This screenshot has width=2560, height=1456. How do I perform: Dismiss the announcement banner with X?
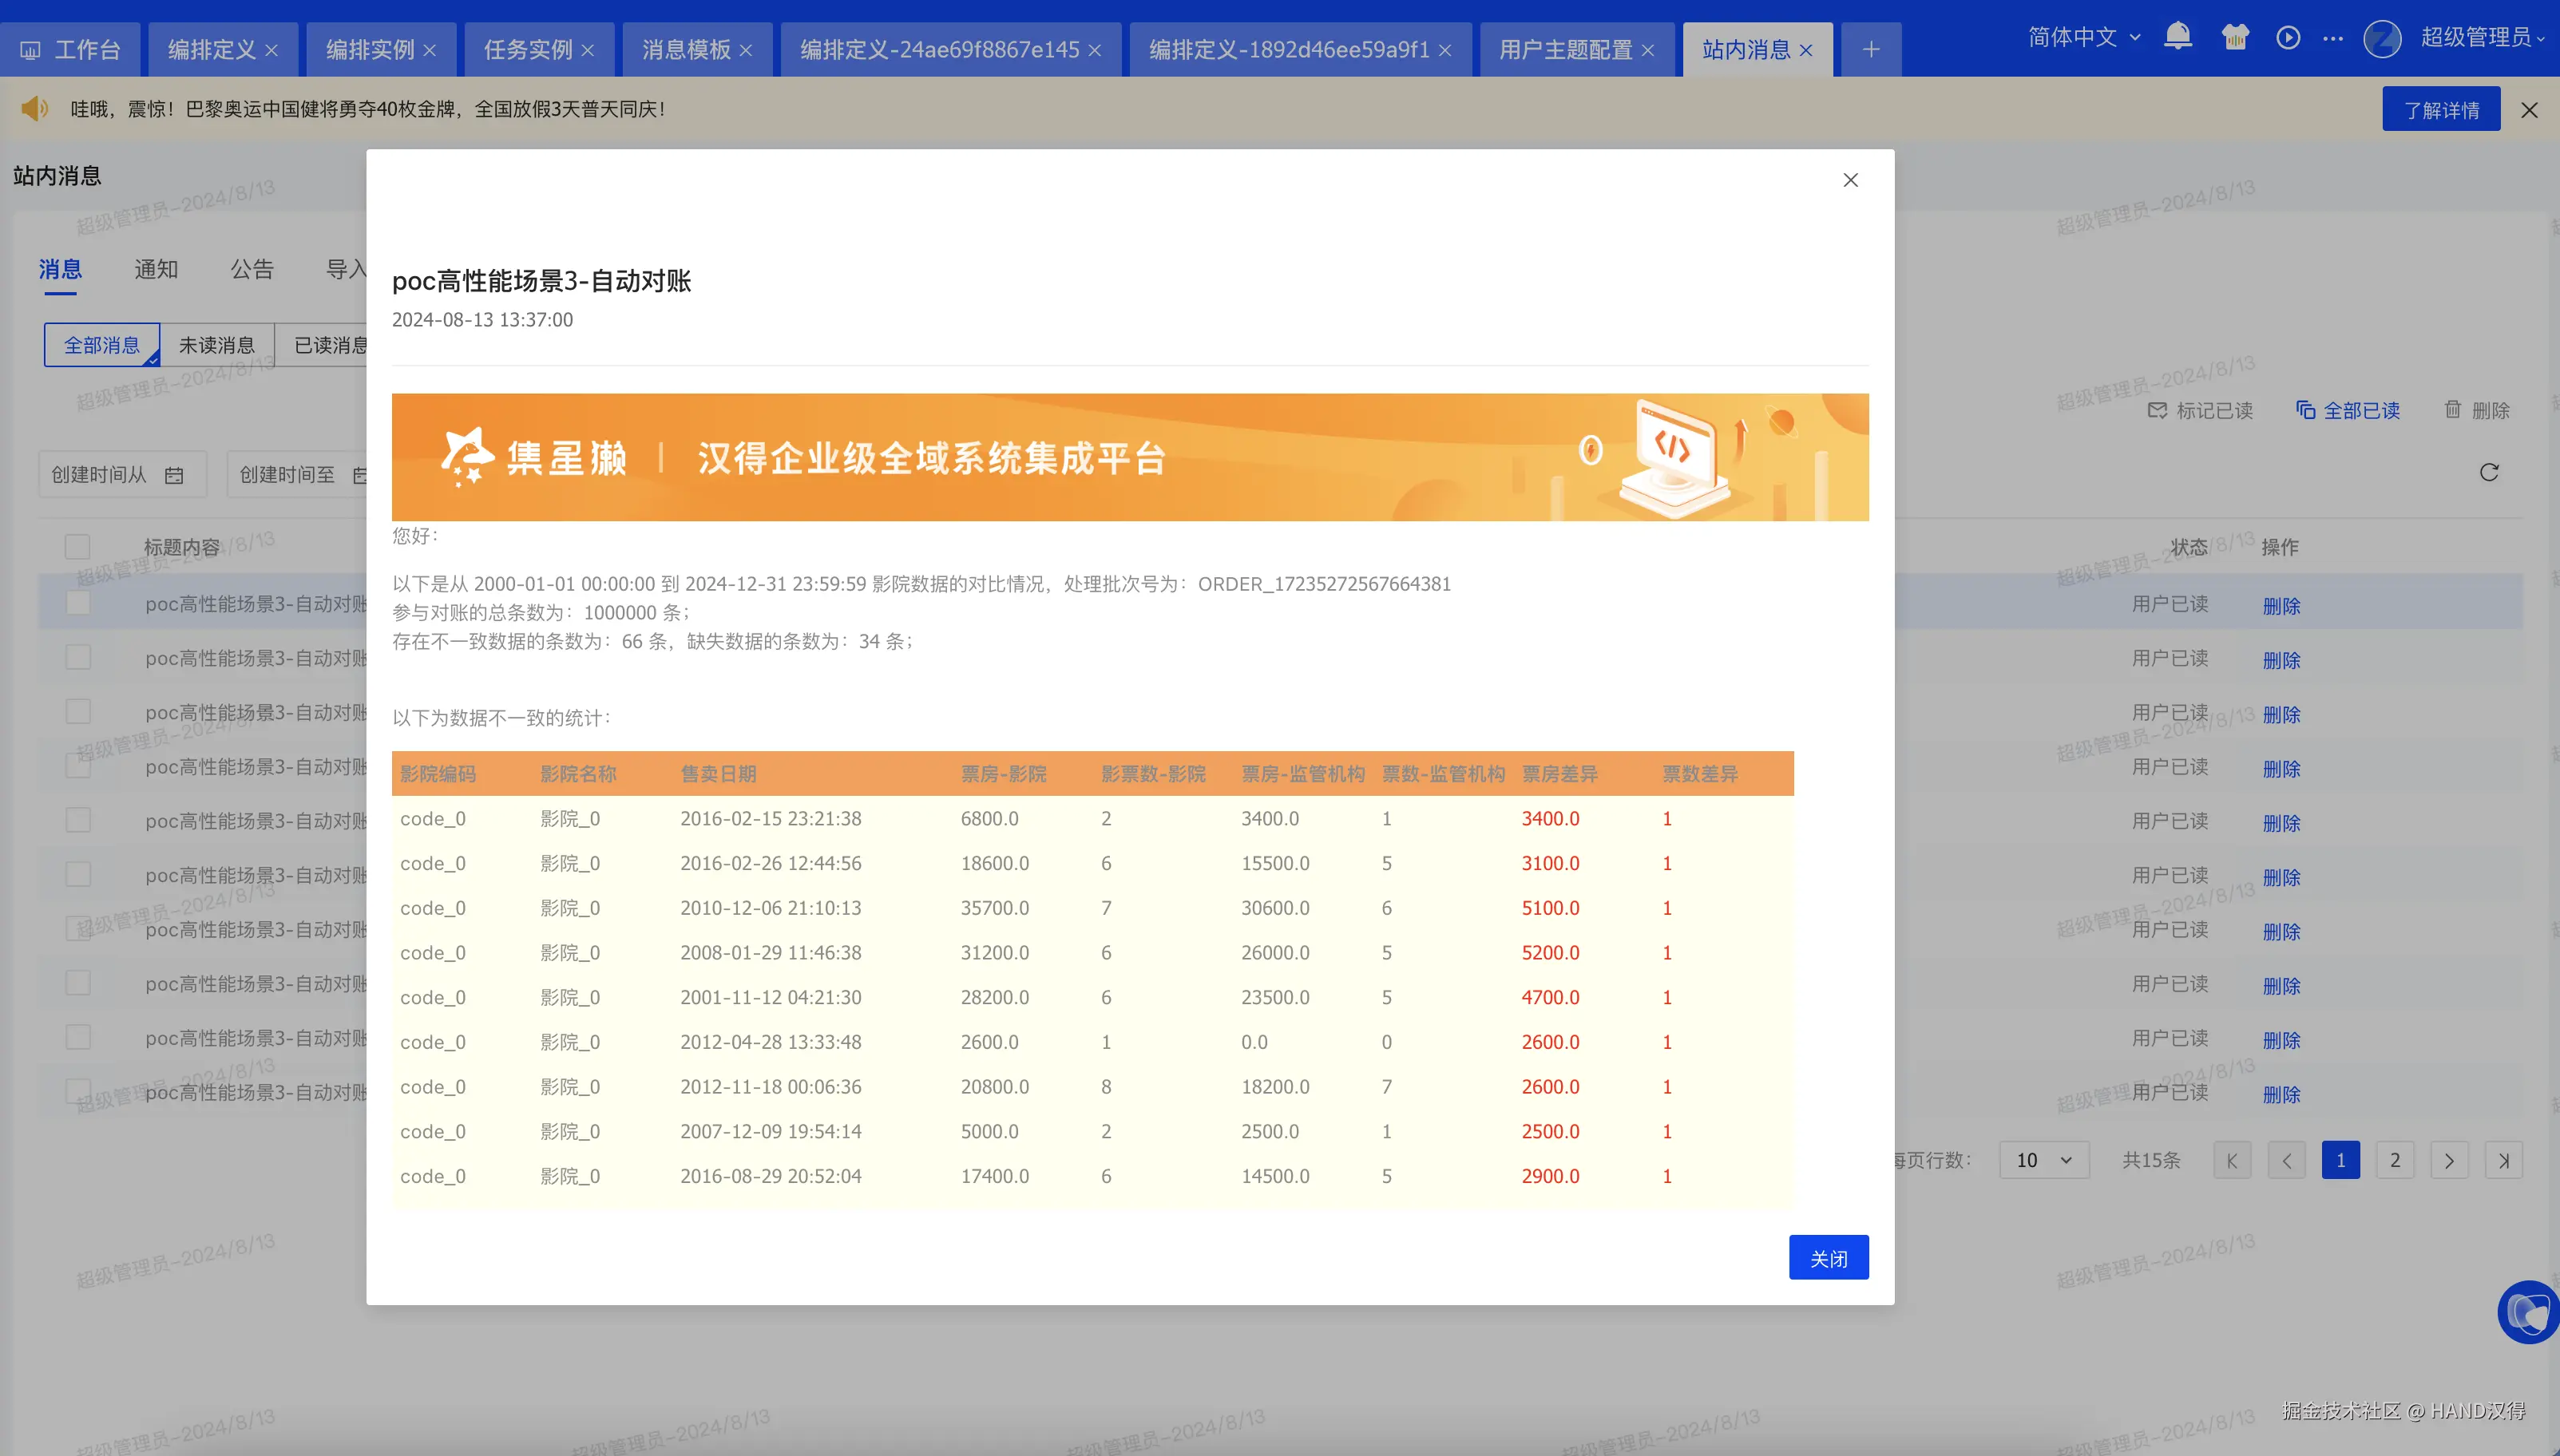tap(2529, 110)
